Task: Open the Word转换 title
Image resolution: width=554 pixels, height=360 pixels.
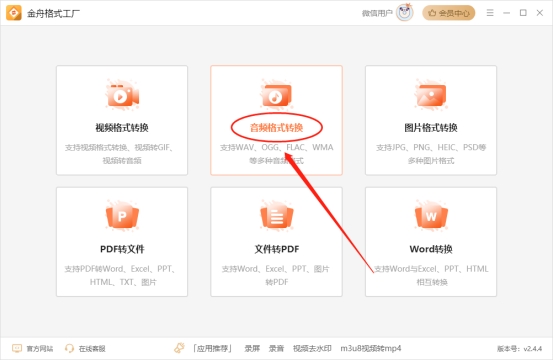Action: point(431,249)
